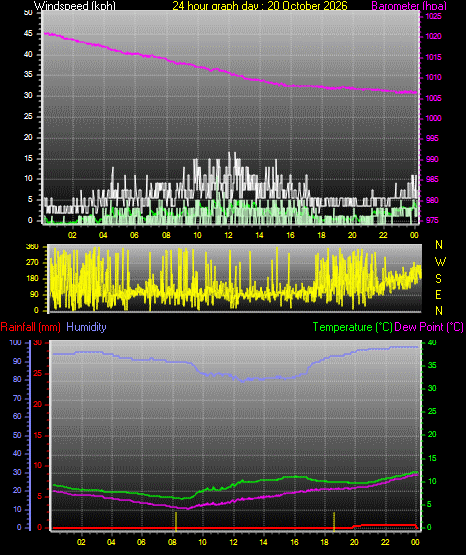Viewport: 466px width, 555px height.
Task: Click the red "Rainfall (mm)" legend label
Action: [30, 327]
